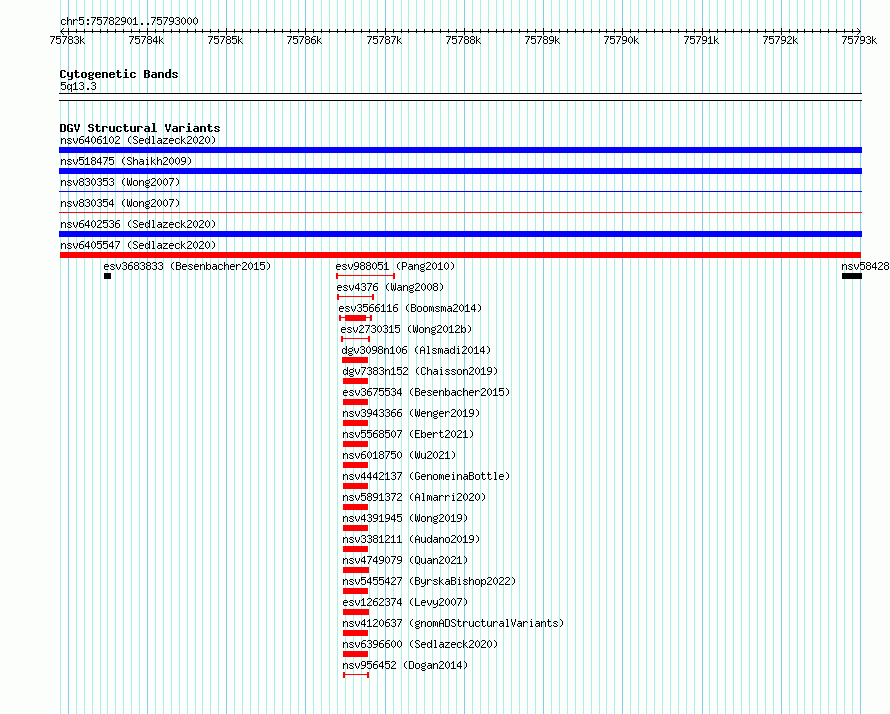Click chr5:75782901..75793000 region label
The image size is (890, 714).
tap(129, 21)
